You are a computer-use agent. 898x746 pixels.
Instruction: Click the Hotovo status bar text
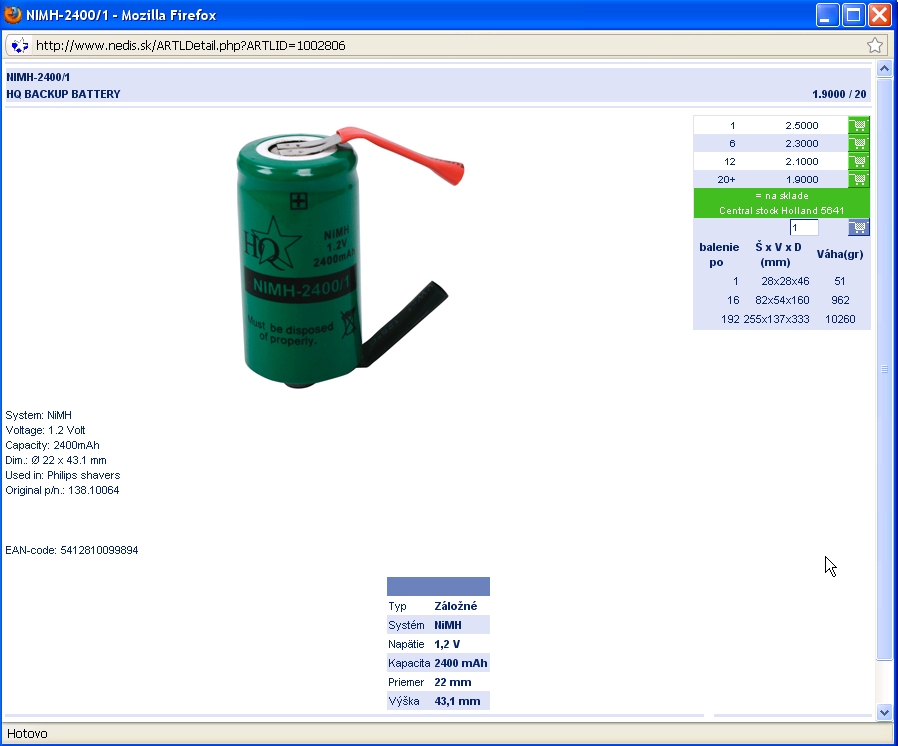[27, 733]
